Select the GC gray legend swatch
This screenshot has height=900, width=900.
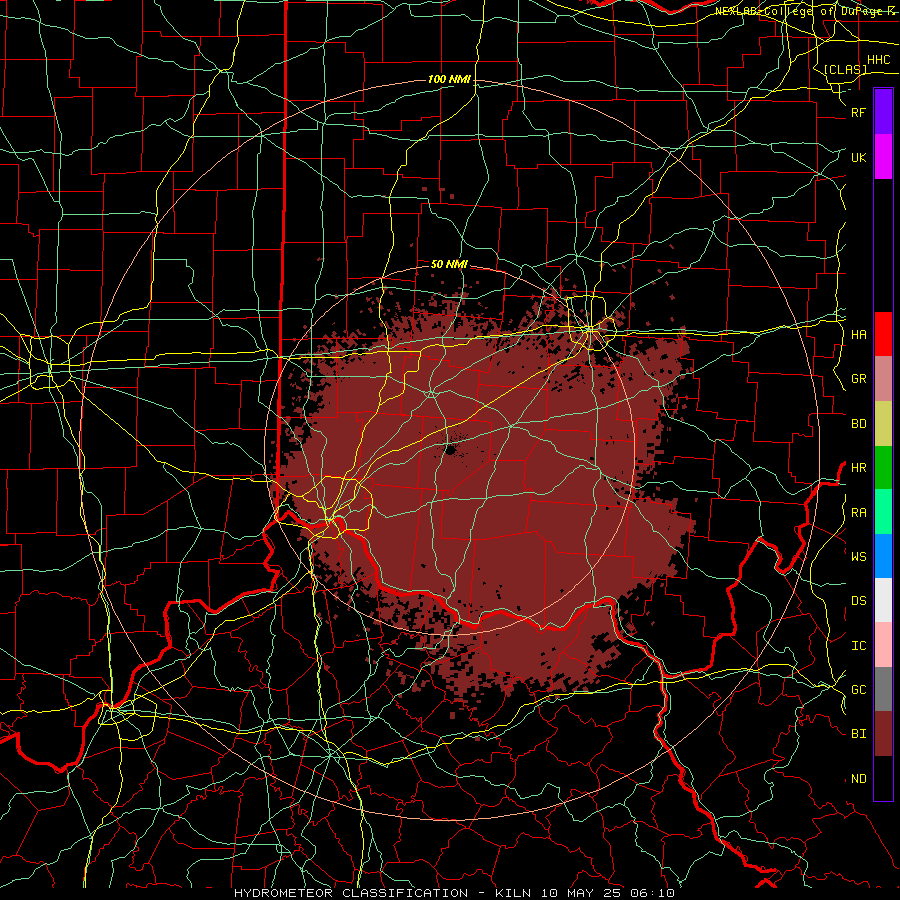pyautogui.click(x=883, y=689)
